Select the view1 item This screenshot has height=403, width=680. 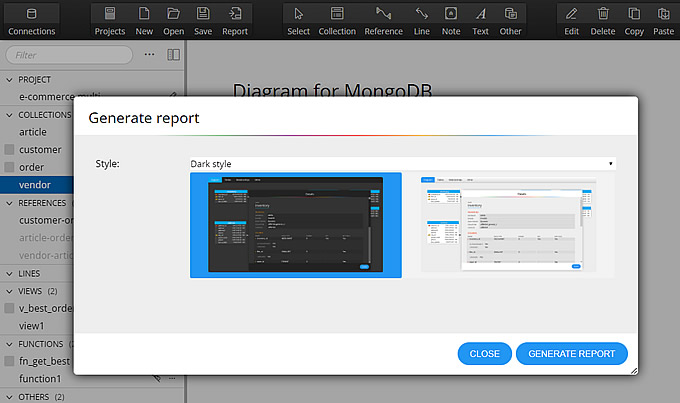click(32, 326)
